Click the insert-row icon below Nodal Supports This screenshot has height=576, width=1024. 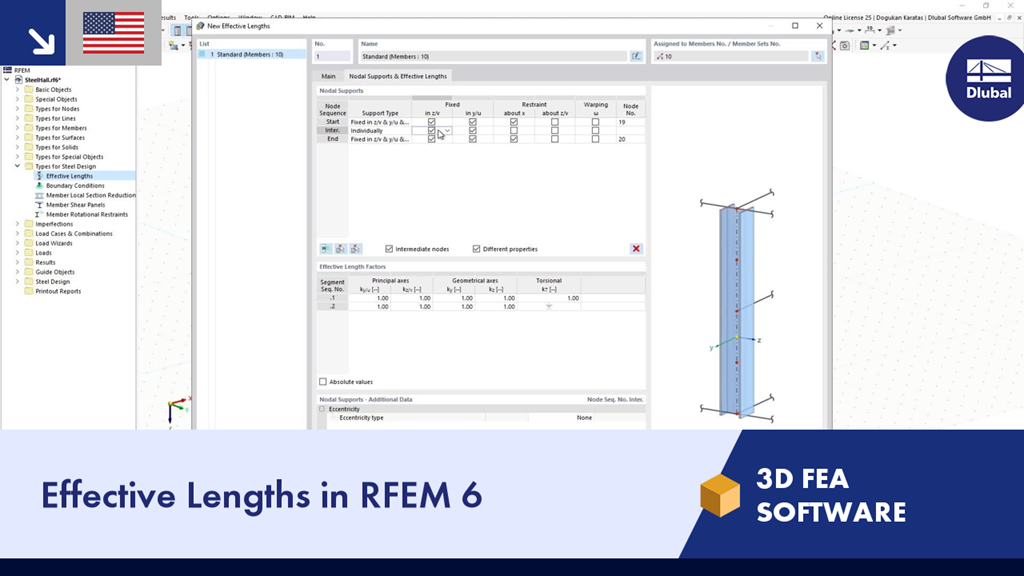[x=326, y=249]
